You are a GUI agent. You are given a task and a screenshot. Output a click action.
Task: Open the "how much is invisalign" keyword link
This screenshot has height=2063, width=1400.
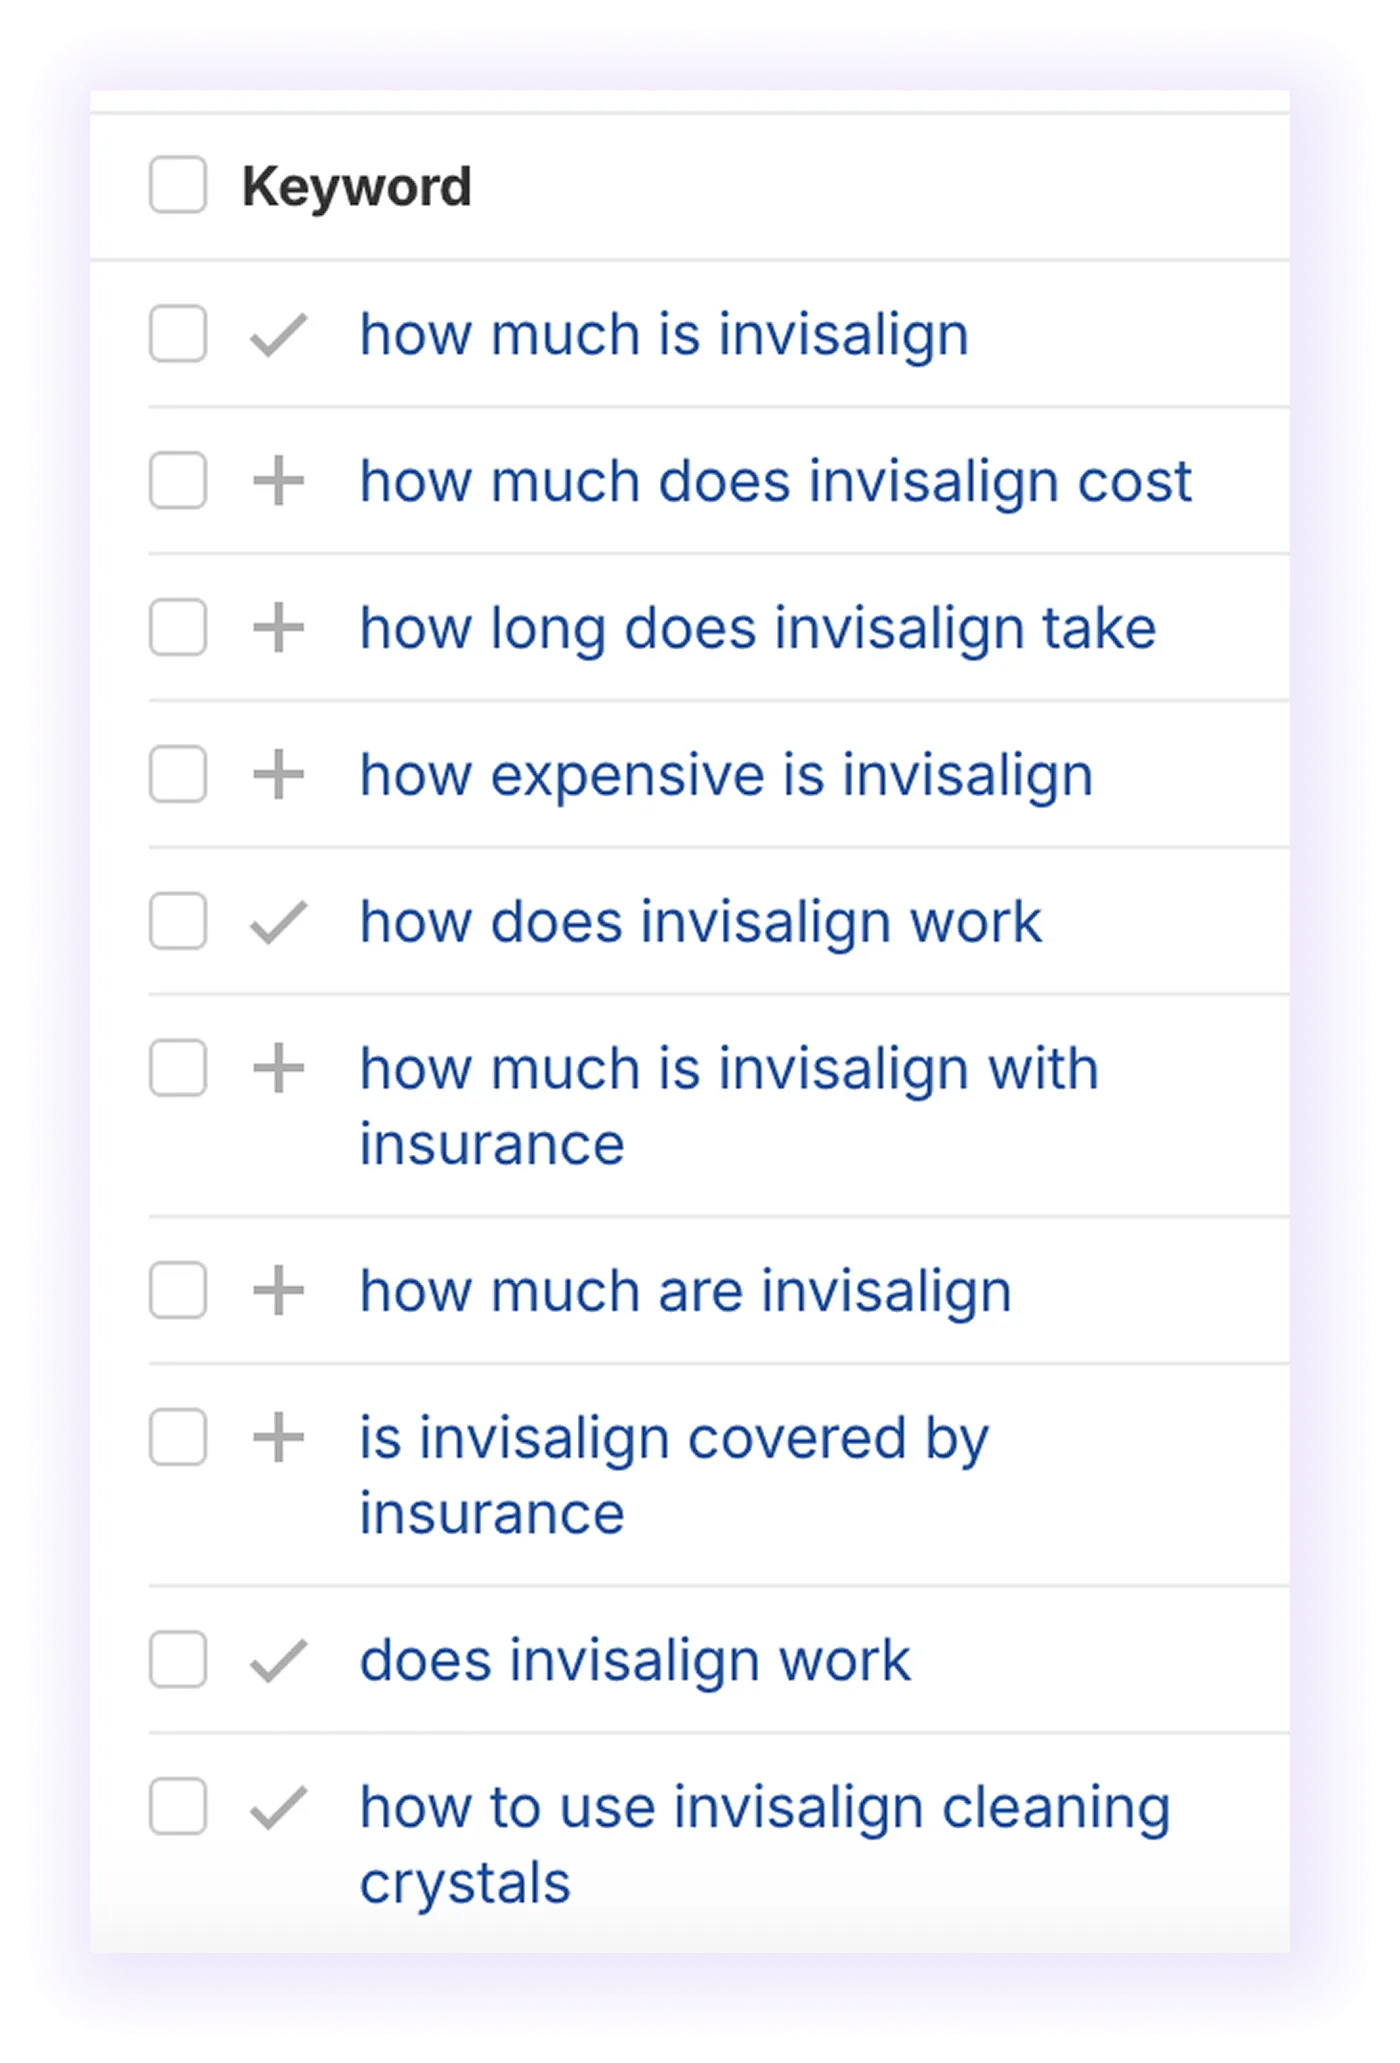pos(664,335)
